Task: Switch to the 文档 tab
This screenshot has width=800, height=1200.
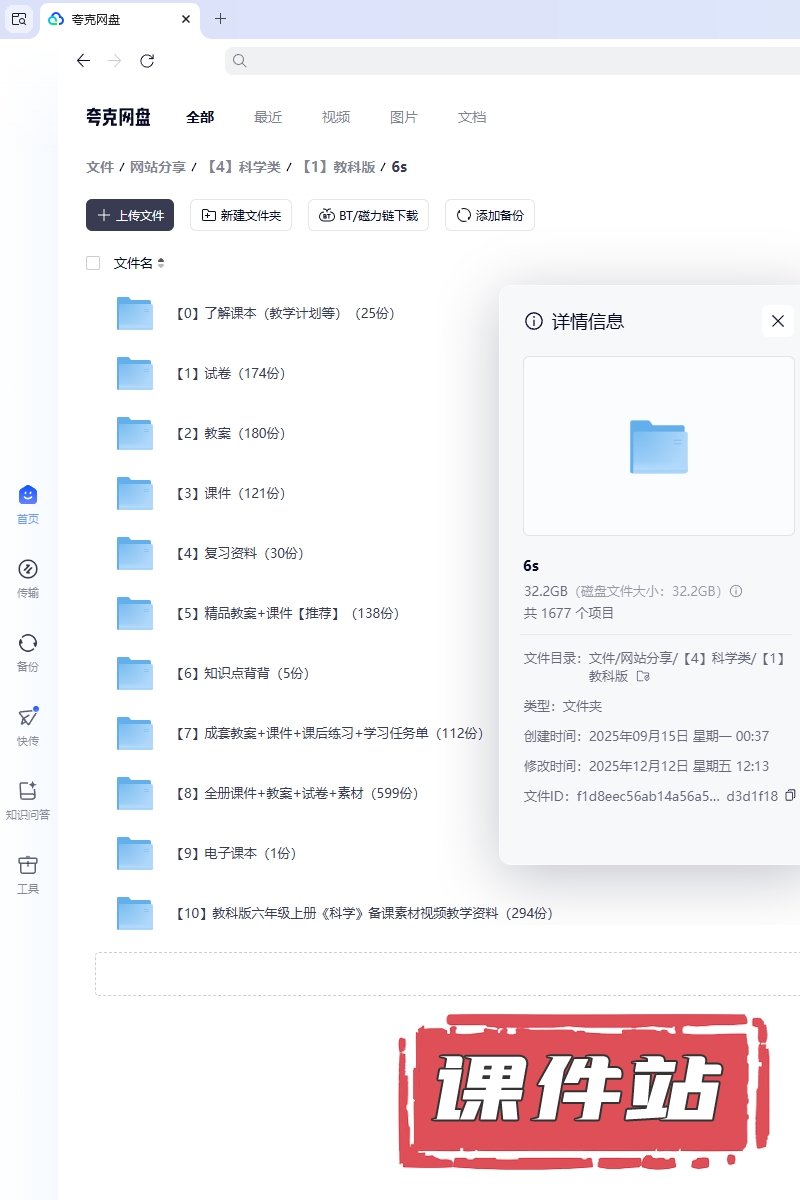Action: click(472, 117)
